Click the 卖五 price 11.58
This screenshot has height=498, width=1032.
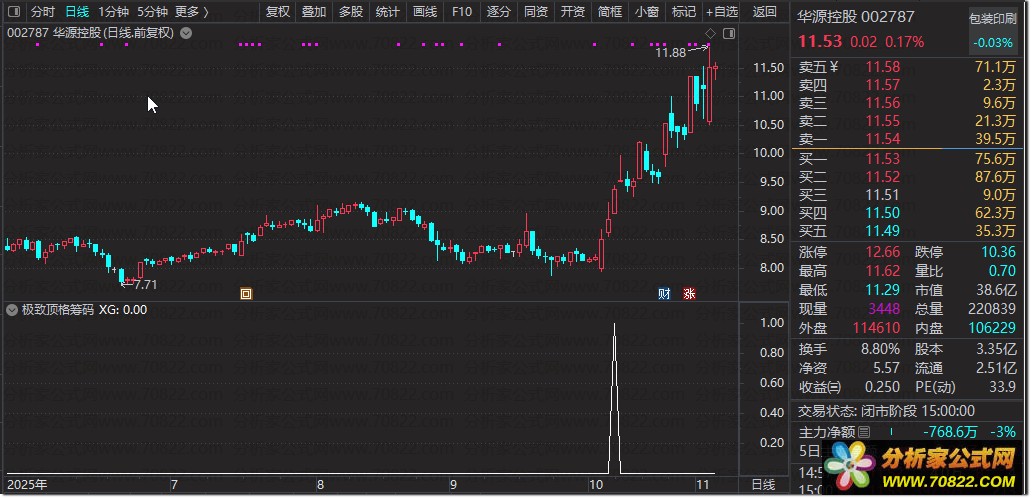pos(882,66)
